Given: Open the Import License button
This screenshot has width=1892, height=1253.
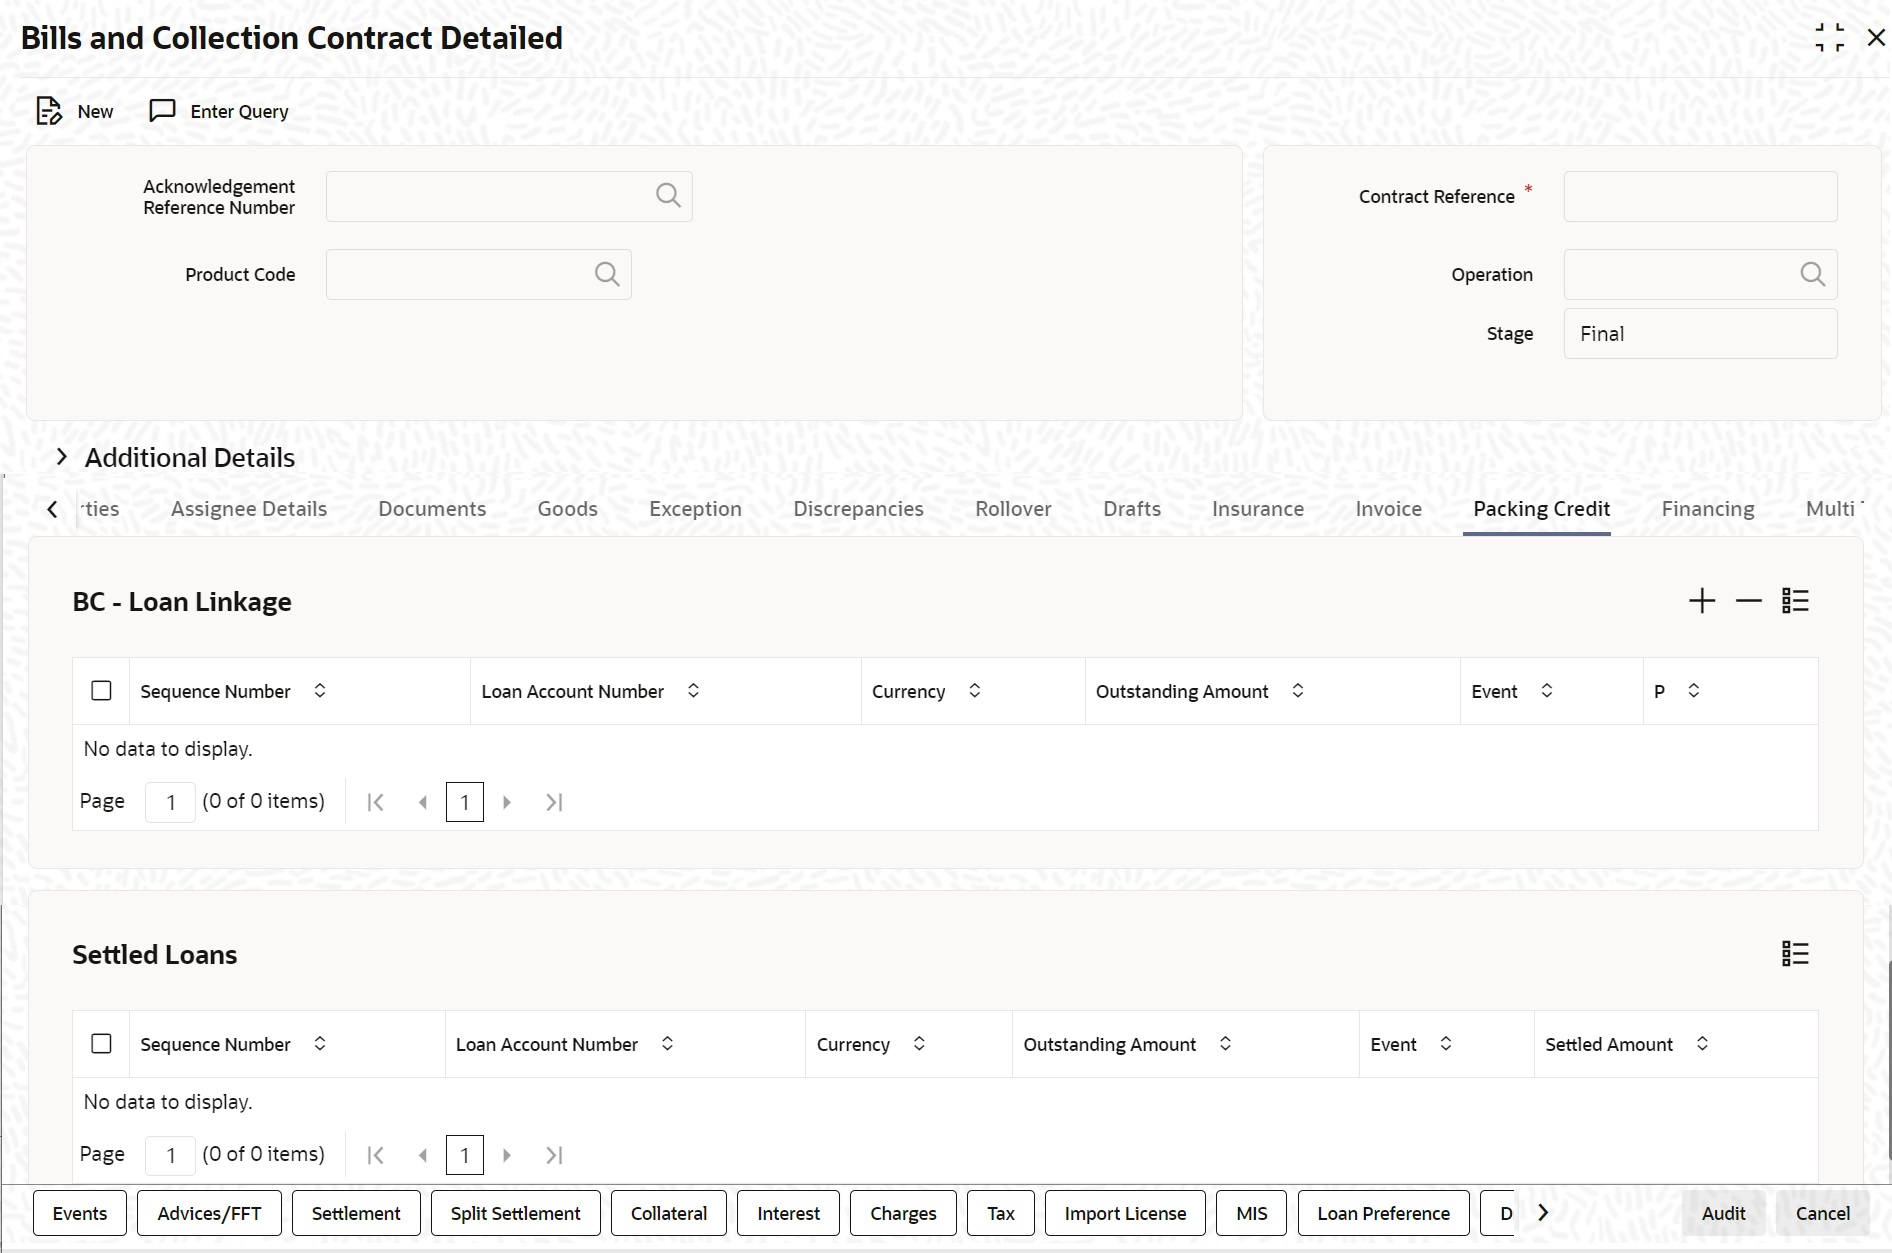Looking at the screenshot, I should pos(1125,1213).
